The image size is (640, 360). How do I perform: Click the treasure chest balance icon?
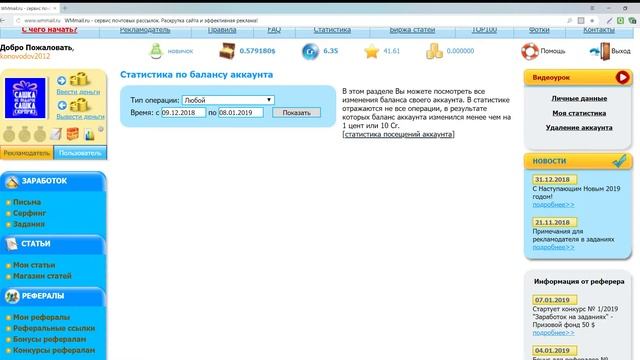[x=227, y=51]
